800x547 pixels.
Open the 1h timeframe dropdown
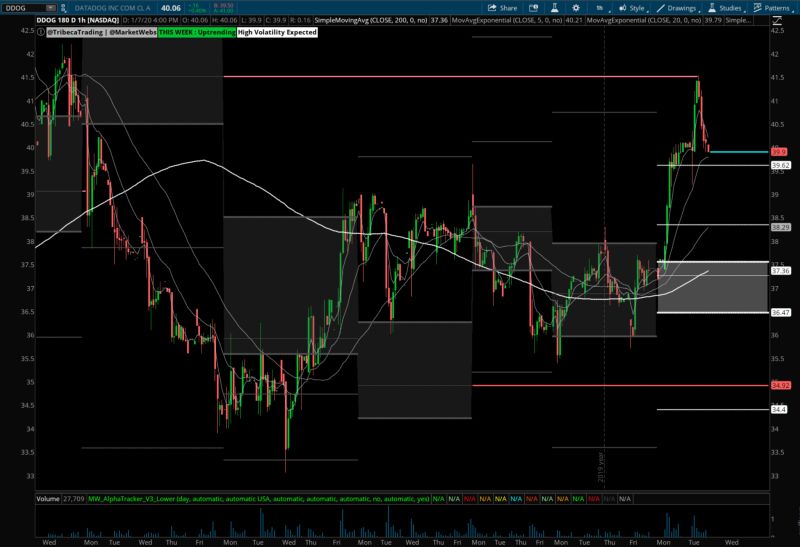coord(601,8)
